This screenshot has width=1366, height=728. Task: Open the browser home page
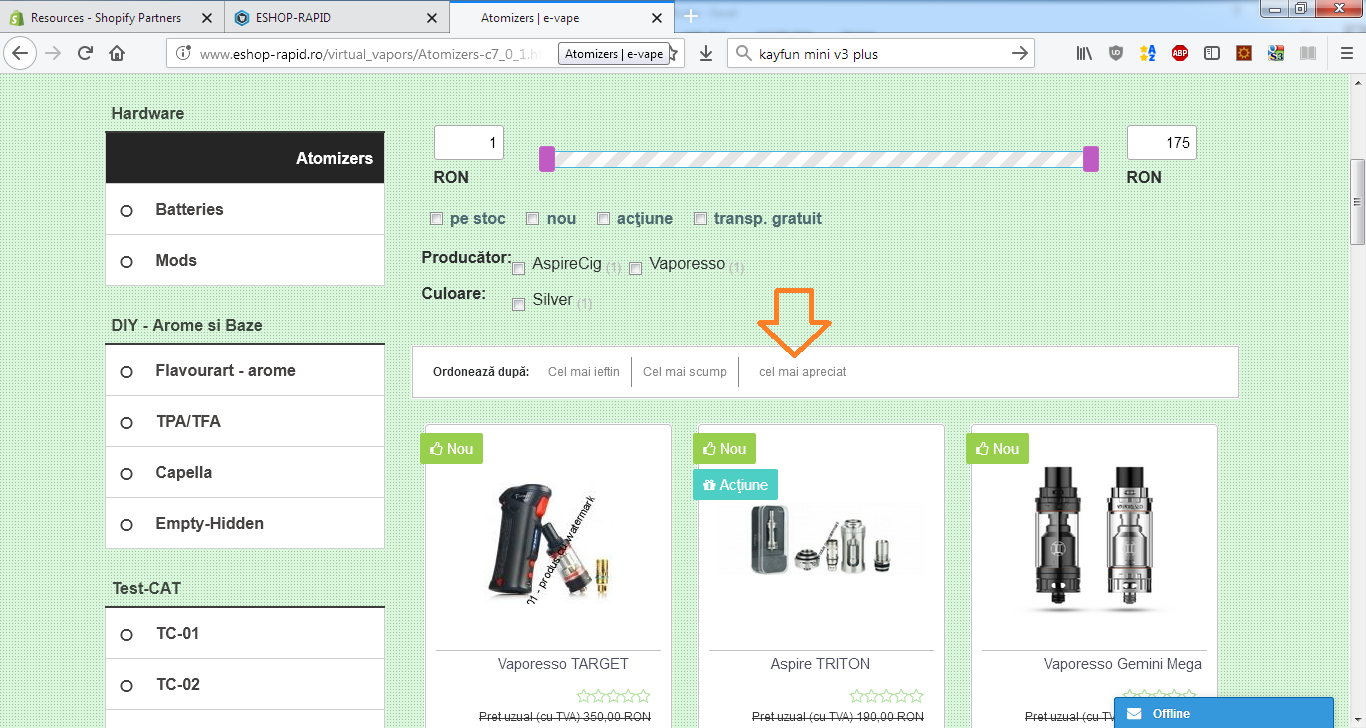[118, 53]
